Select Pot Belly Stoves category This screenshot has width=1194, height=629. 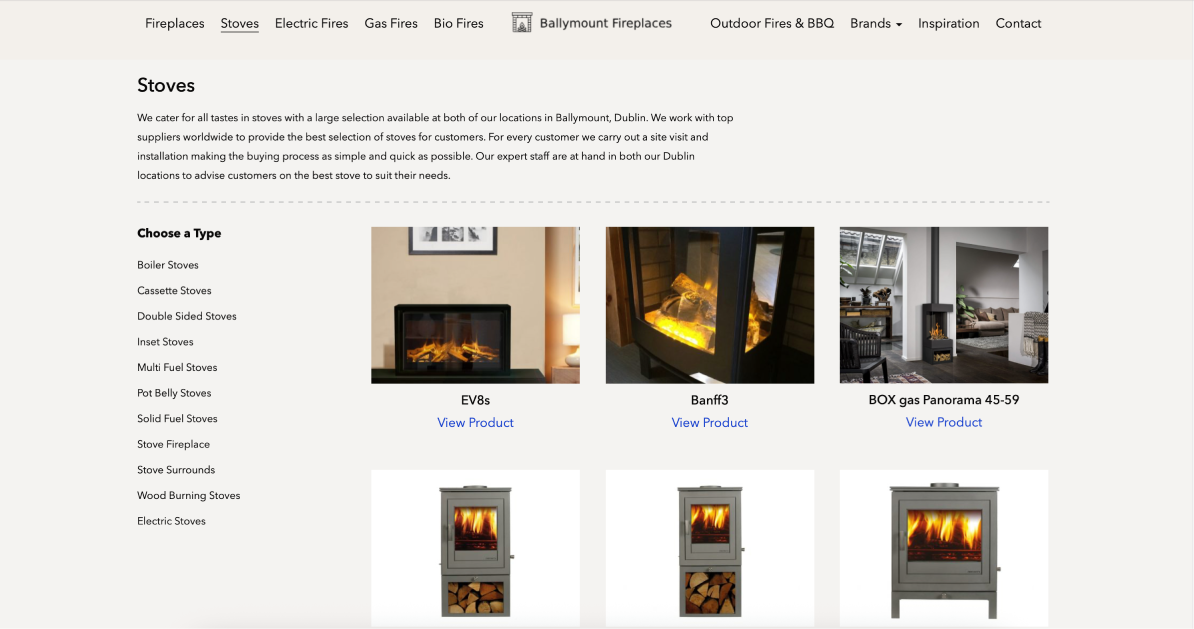174,393
